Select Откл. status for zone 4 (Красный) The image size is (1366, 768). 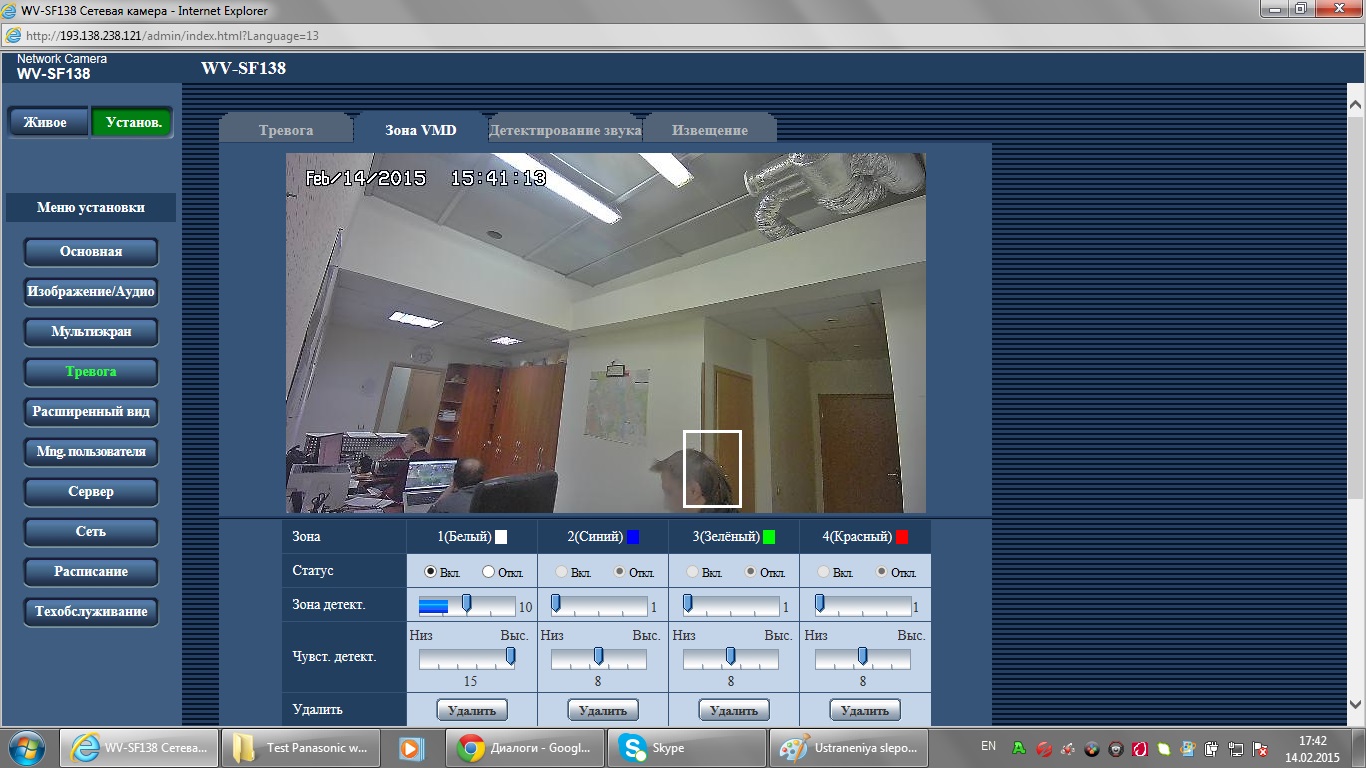[x=881, y=572]
